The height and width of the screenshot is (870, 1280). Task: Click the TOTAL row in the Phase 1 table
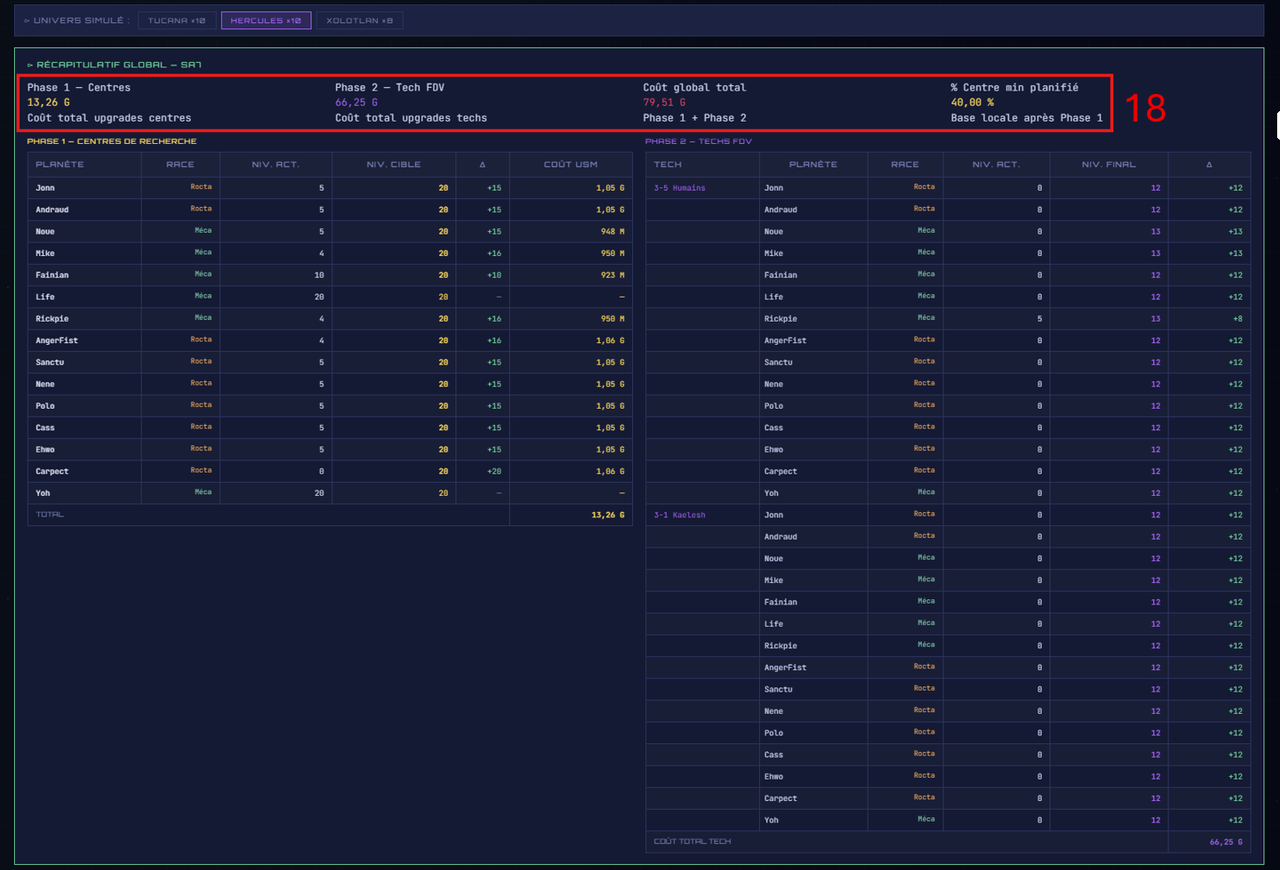[330, 515]
